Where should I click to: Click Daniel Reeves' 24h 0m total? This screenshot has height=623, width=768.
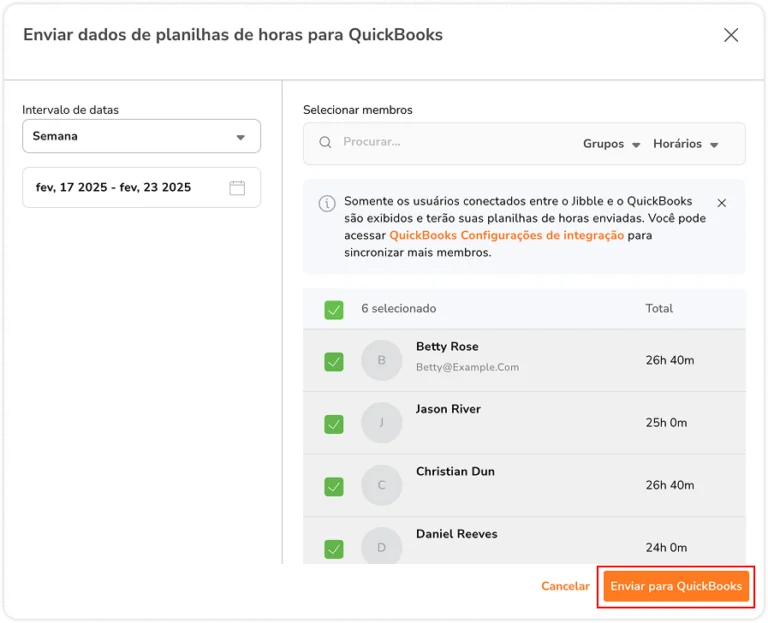(666, 548)
